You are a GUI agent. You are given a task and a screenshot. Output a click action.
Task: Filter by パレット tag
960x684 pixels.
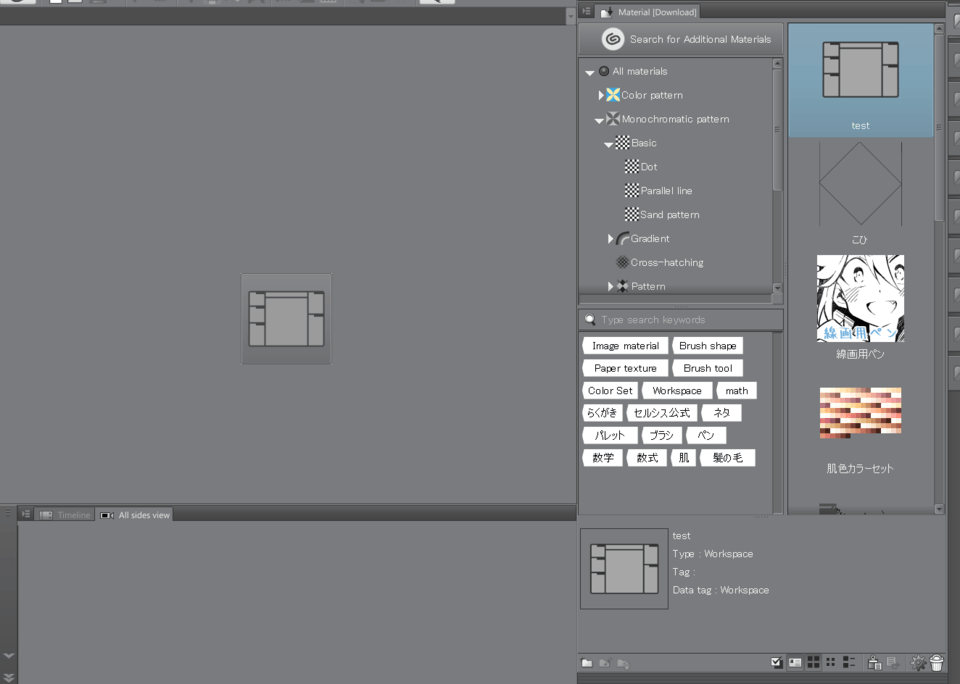point(610,435)
